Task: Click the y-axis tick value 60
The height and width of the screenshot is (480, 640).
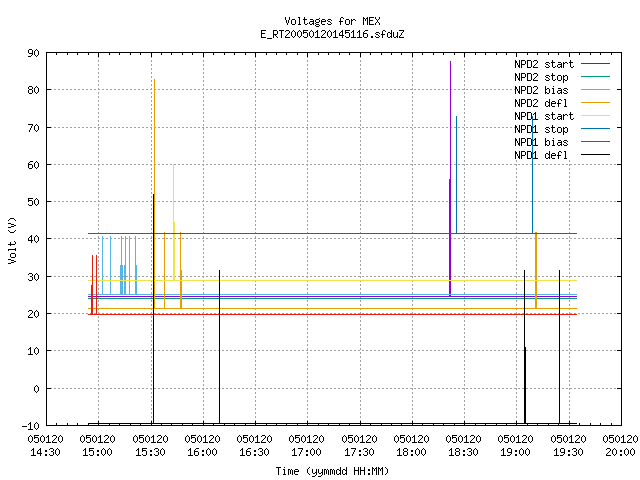Action: pyautogui.click(x=33, y=165)
